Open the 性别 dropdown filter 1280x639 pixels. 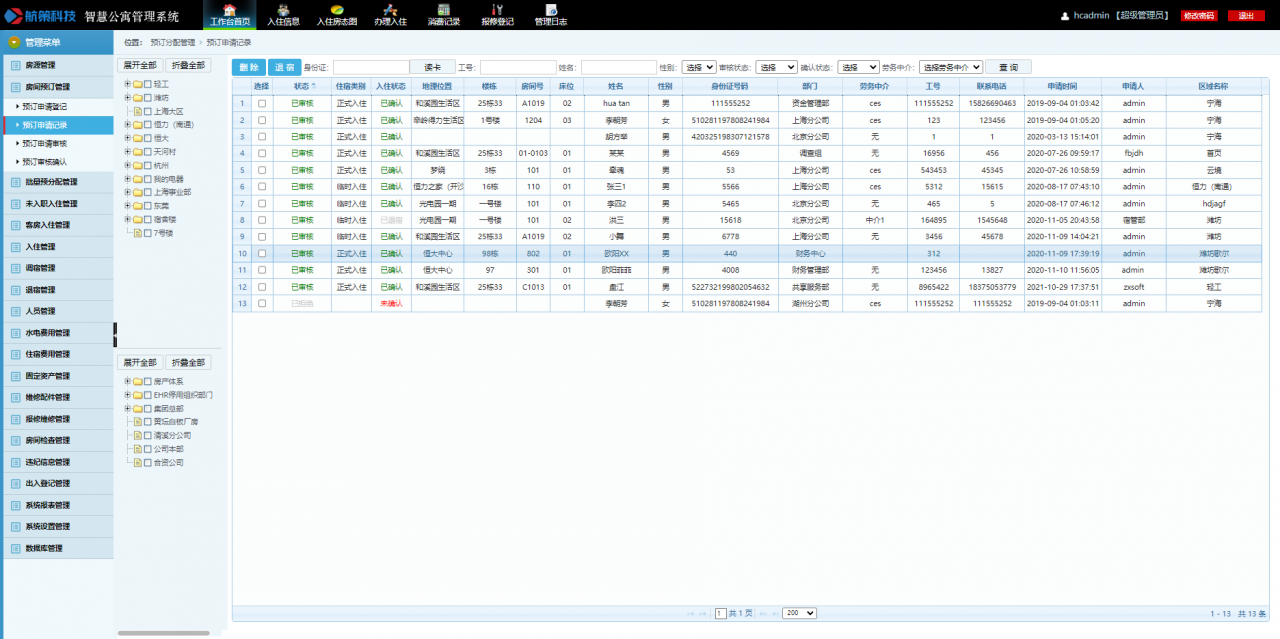pyautogui.click(x=698, y=67)
